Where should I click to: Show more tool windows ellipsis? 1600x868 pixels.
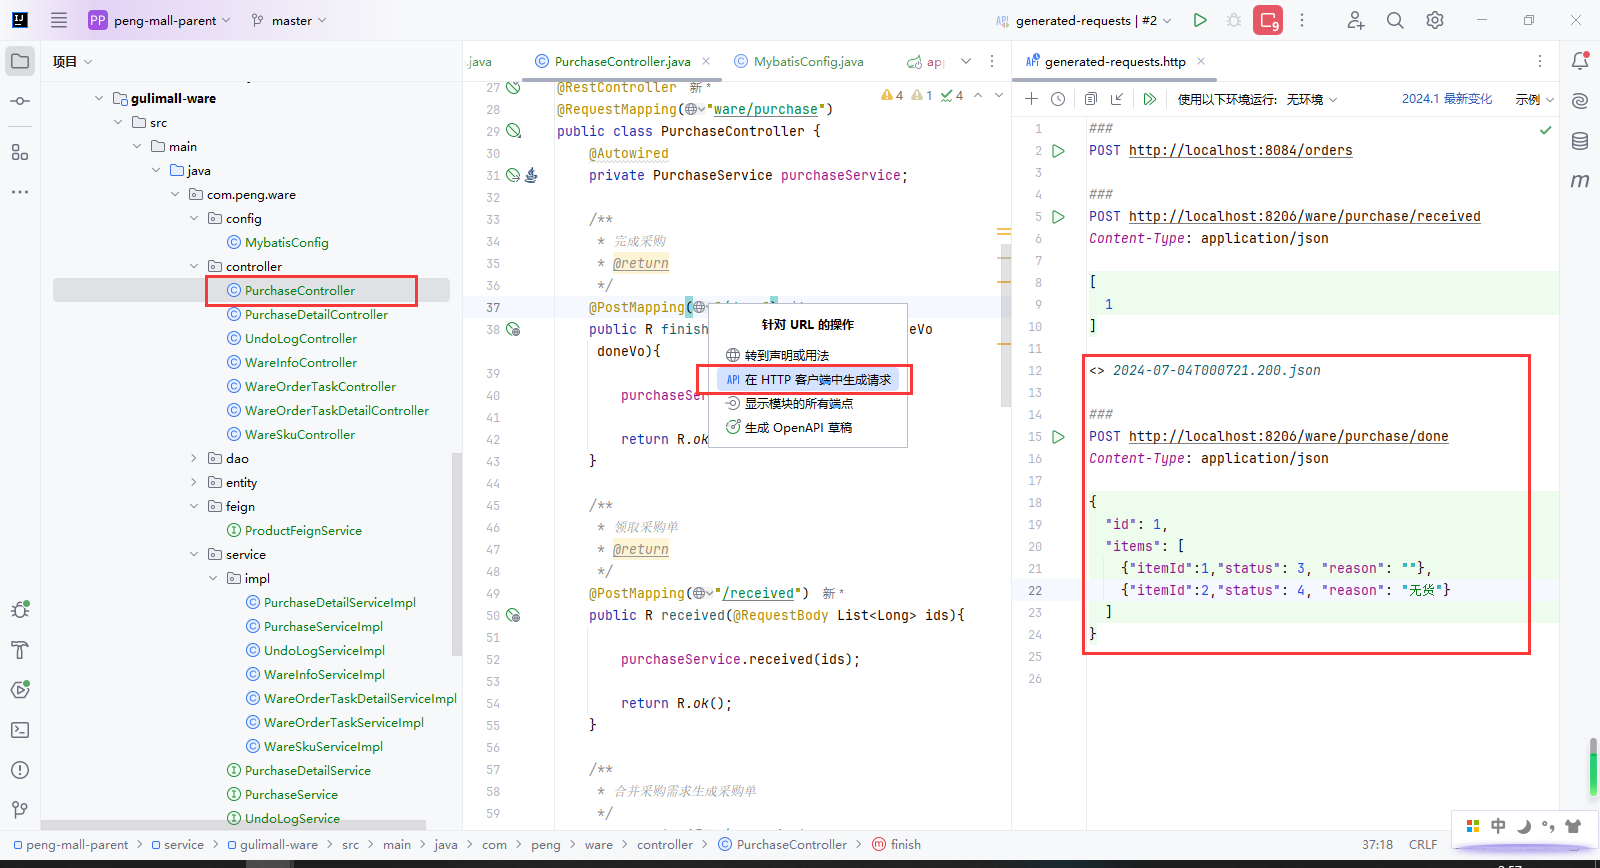click(20, 191)
